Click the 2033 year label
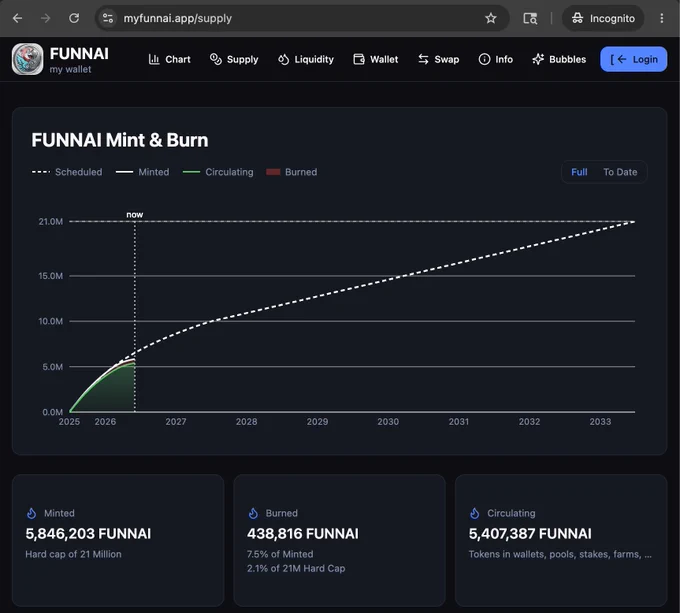 (600, 422)
